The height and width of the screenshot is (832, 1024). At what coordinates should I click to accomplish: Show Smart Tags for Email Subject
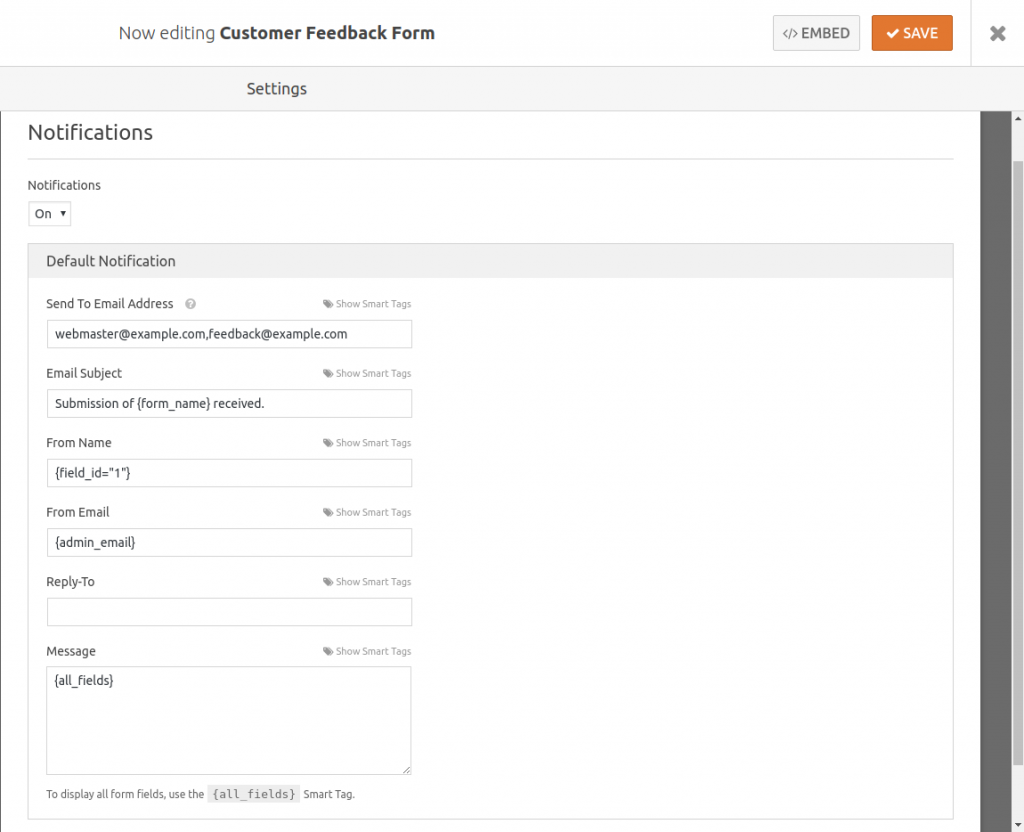coord(367,373)
